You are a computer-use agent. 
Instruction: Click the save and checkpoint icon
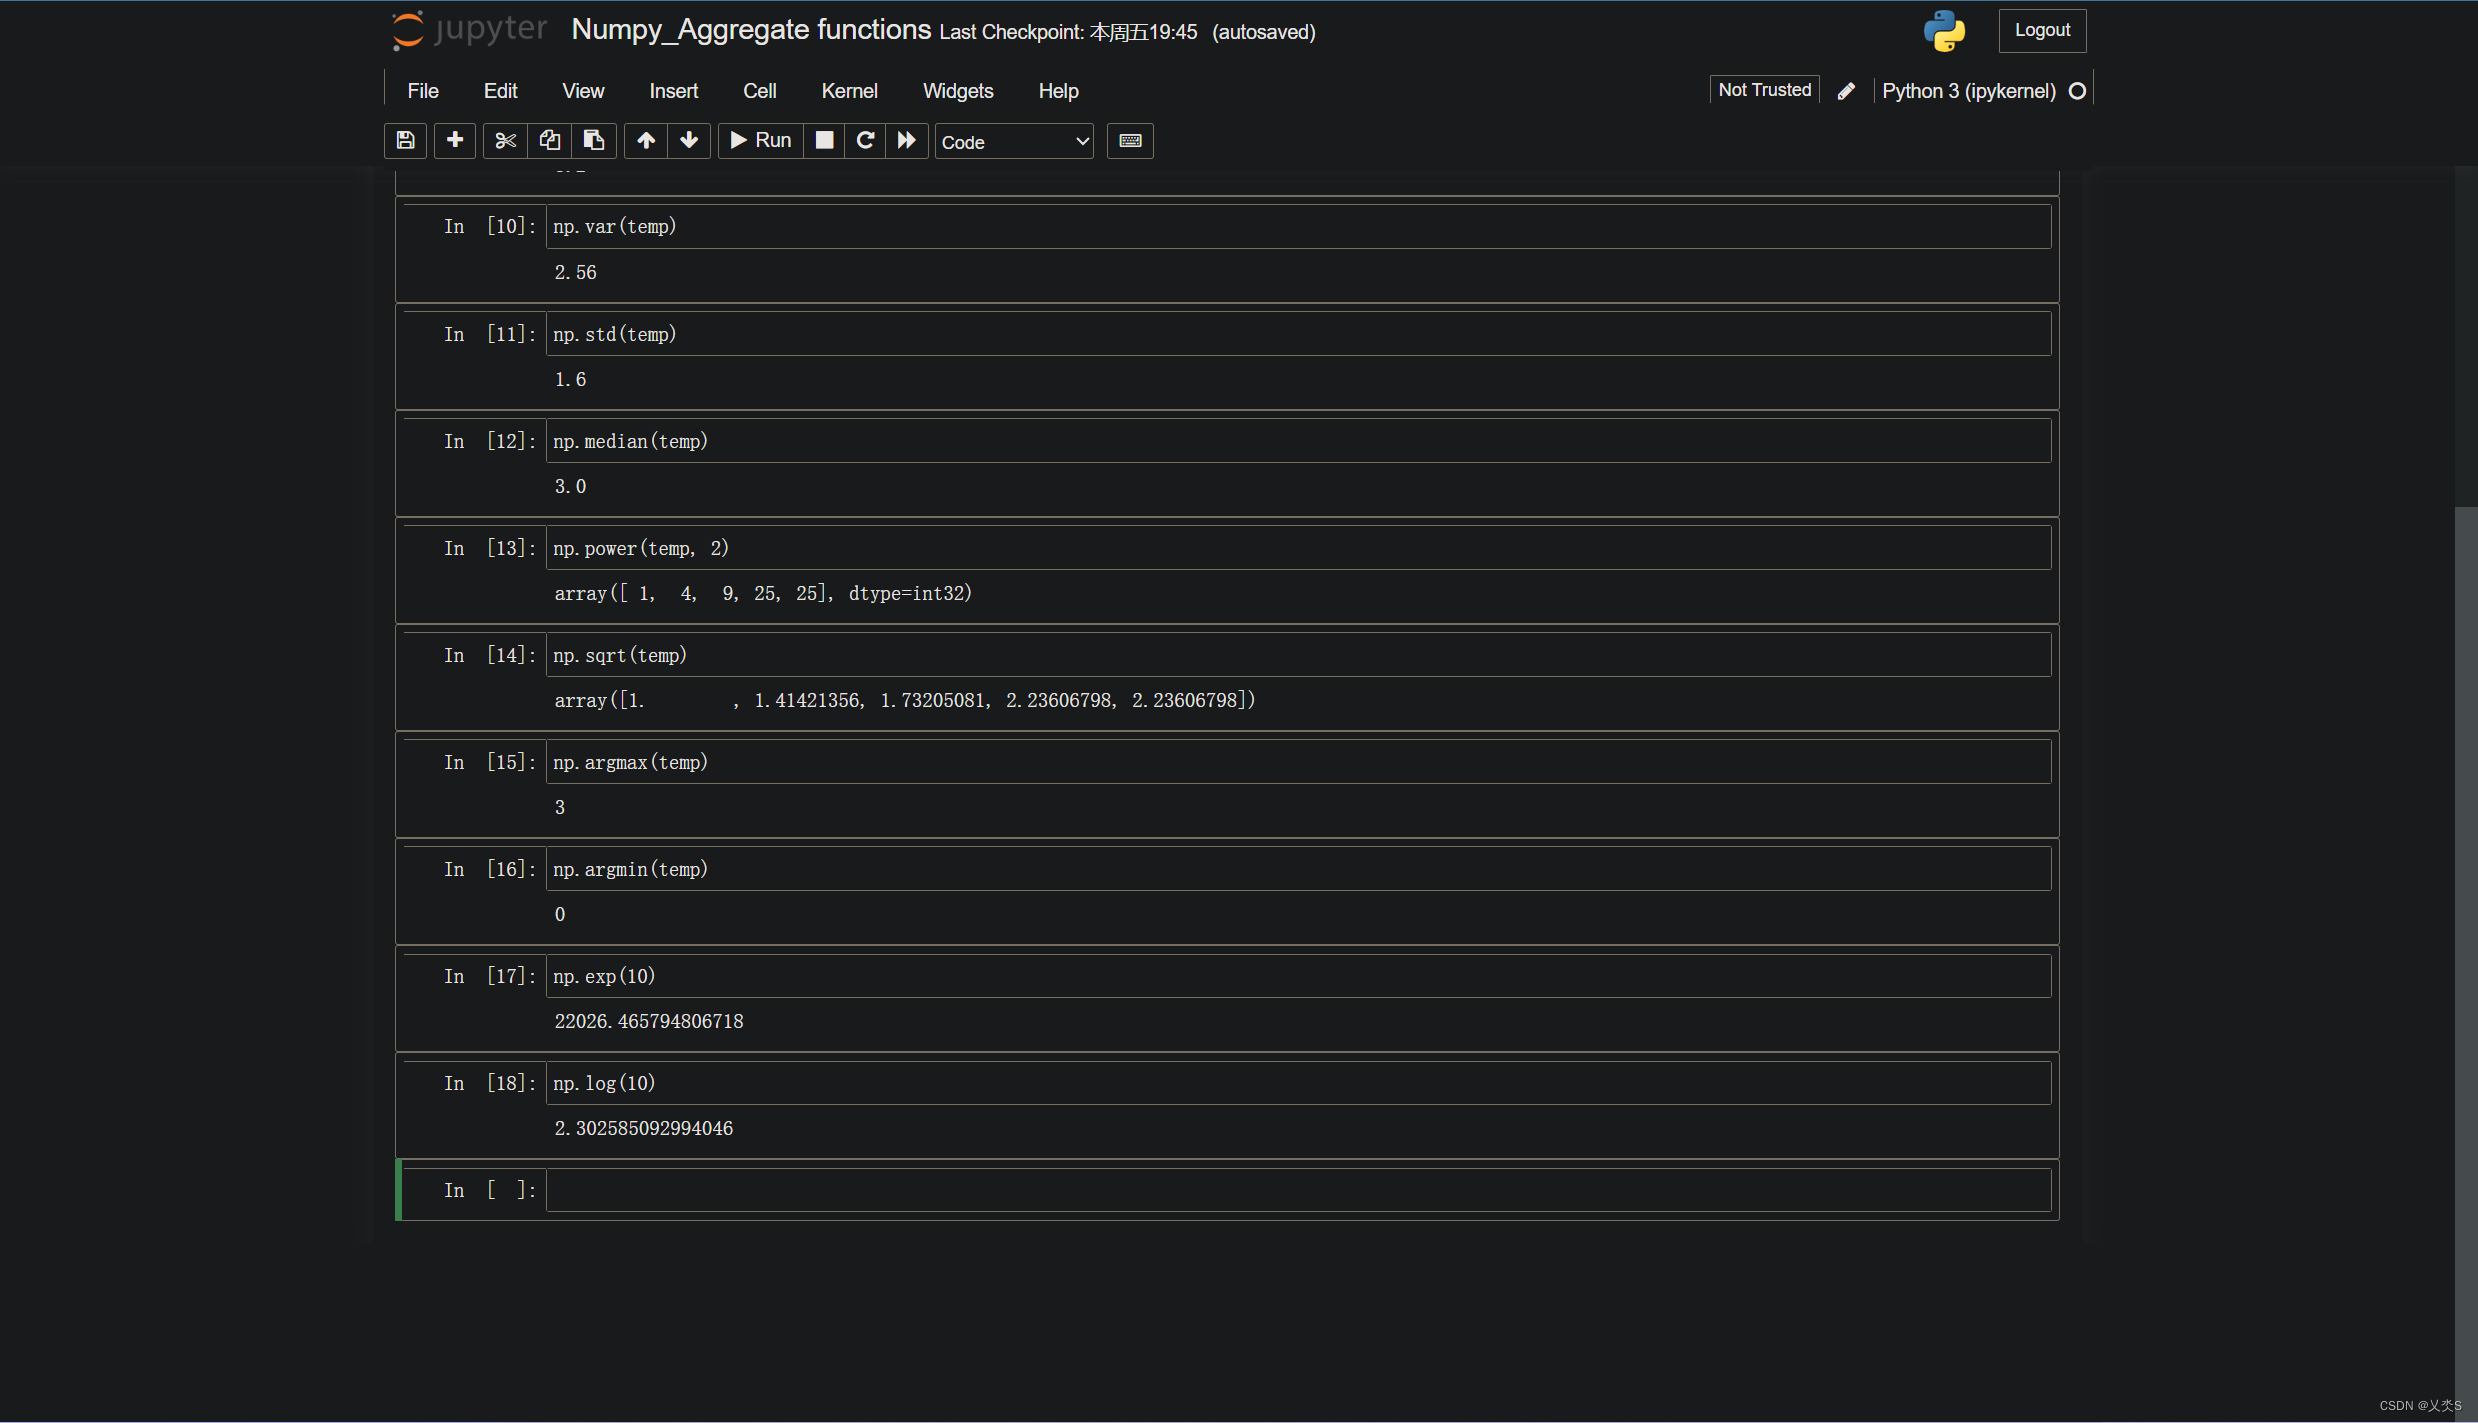[405, 141]
